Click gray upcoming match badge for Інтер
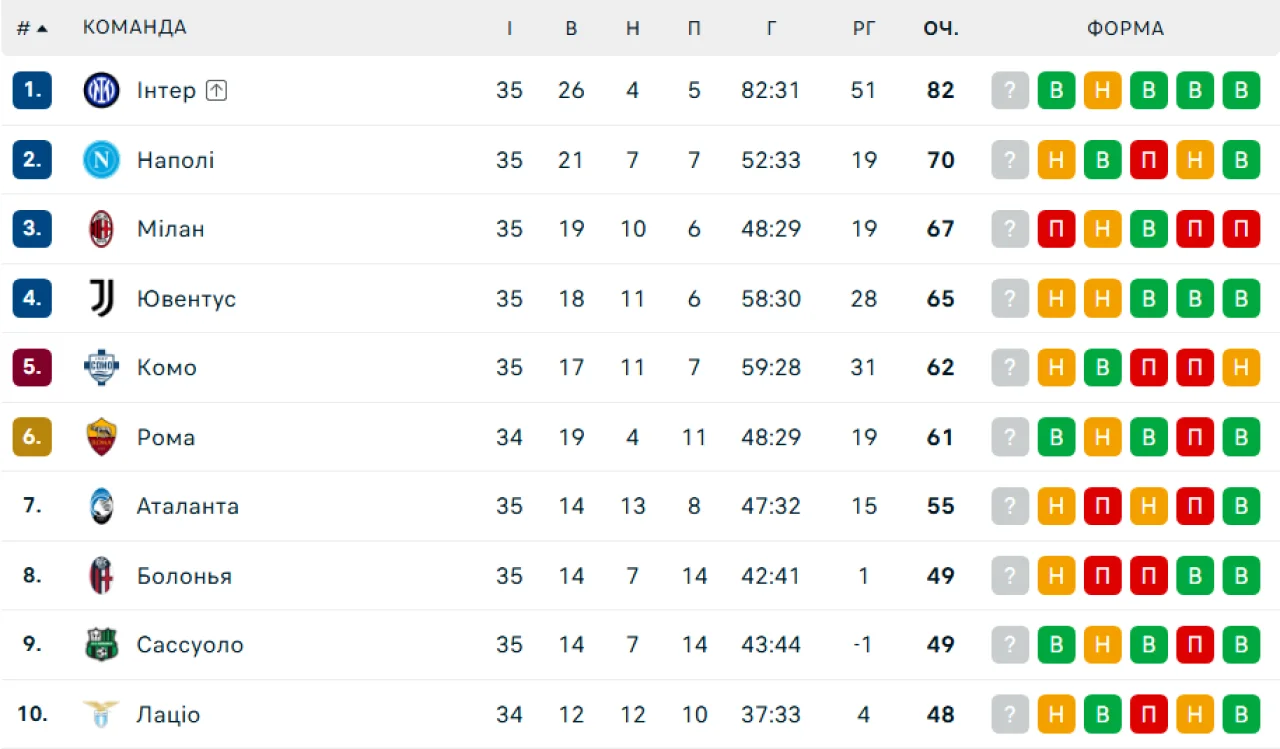Screen dimensions: 1280x749 coord(1010,91)
